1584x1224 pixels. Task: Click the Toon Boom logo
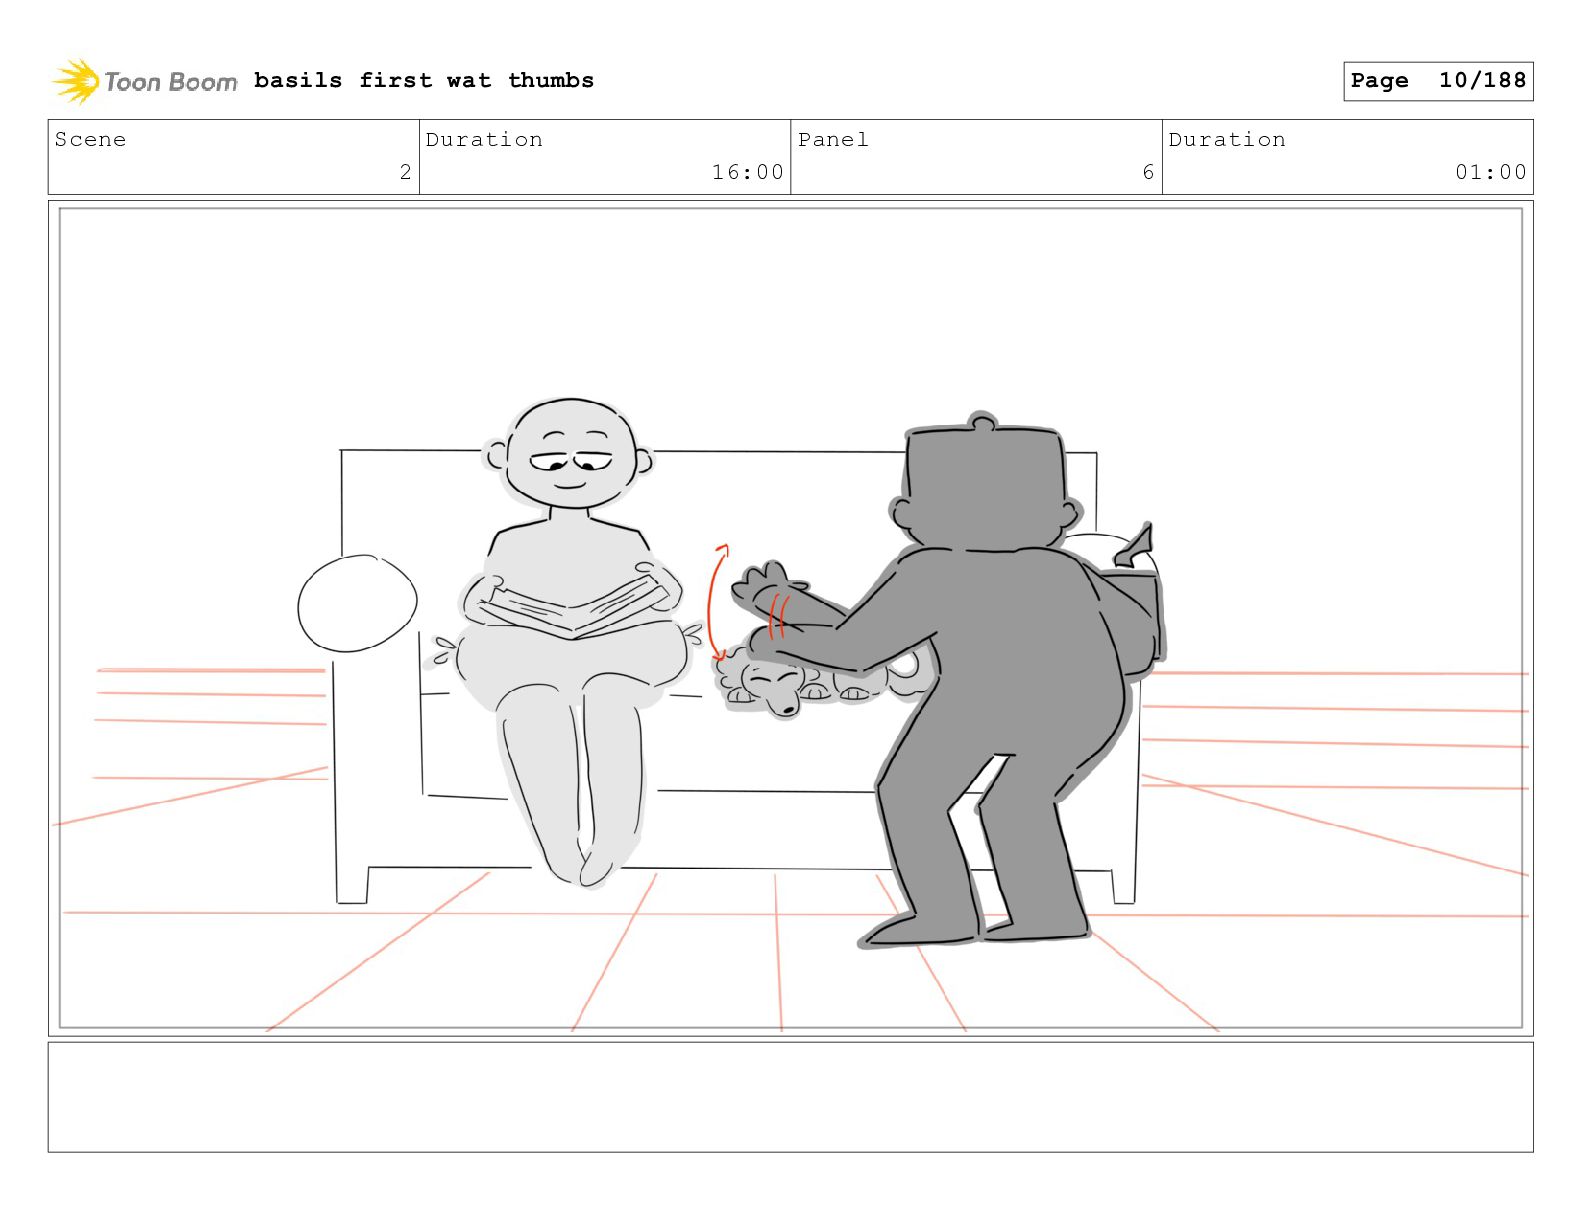click(145, 81)
